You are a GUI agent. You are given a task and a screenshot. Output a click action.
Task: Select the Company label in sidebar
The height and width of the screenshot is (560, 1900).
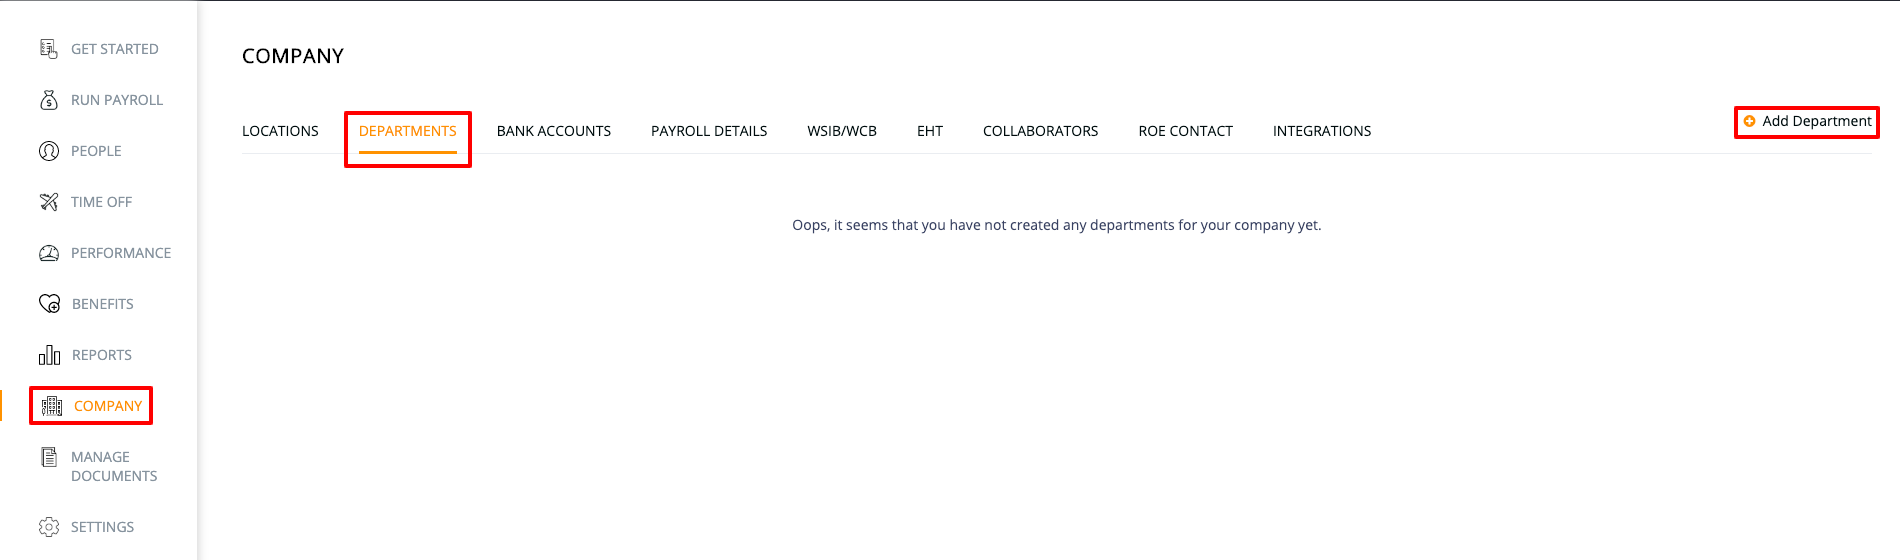click(108, 406)
